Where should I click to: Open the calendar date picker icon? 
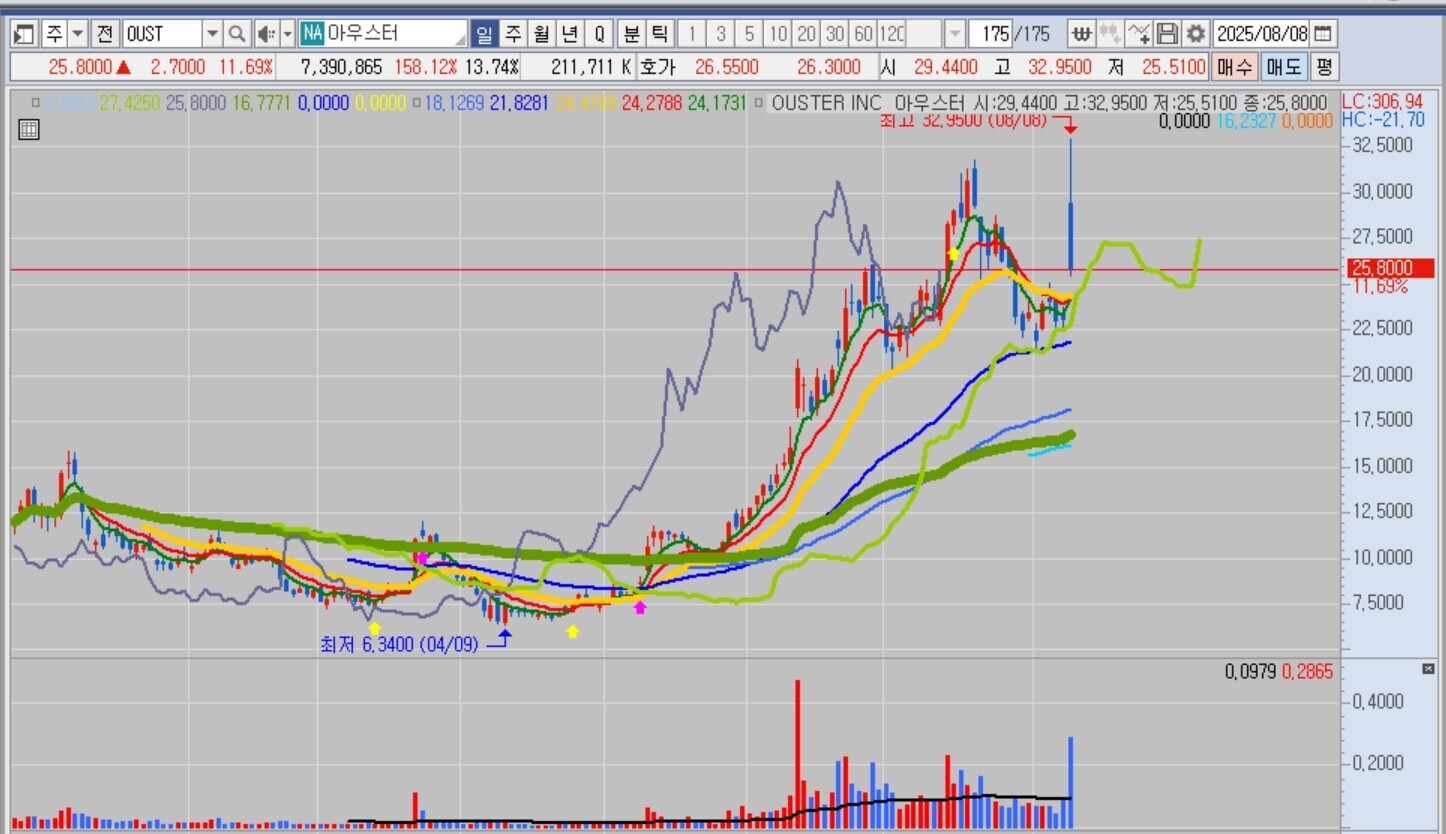[1322, 34]
